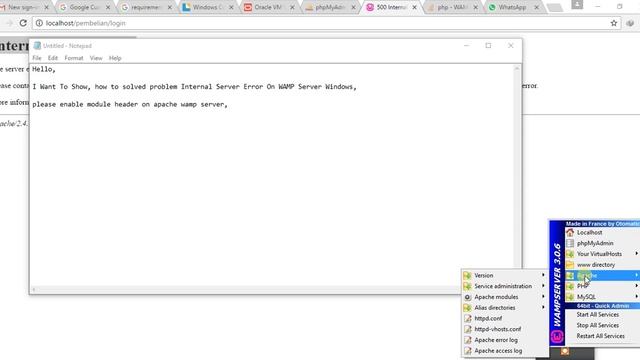Click the Apache modules gear icon
640x360 pixels.
[468, 297]
